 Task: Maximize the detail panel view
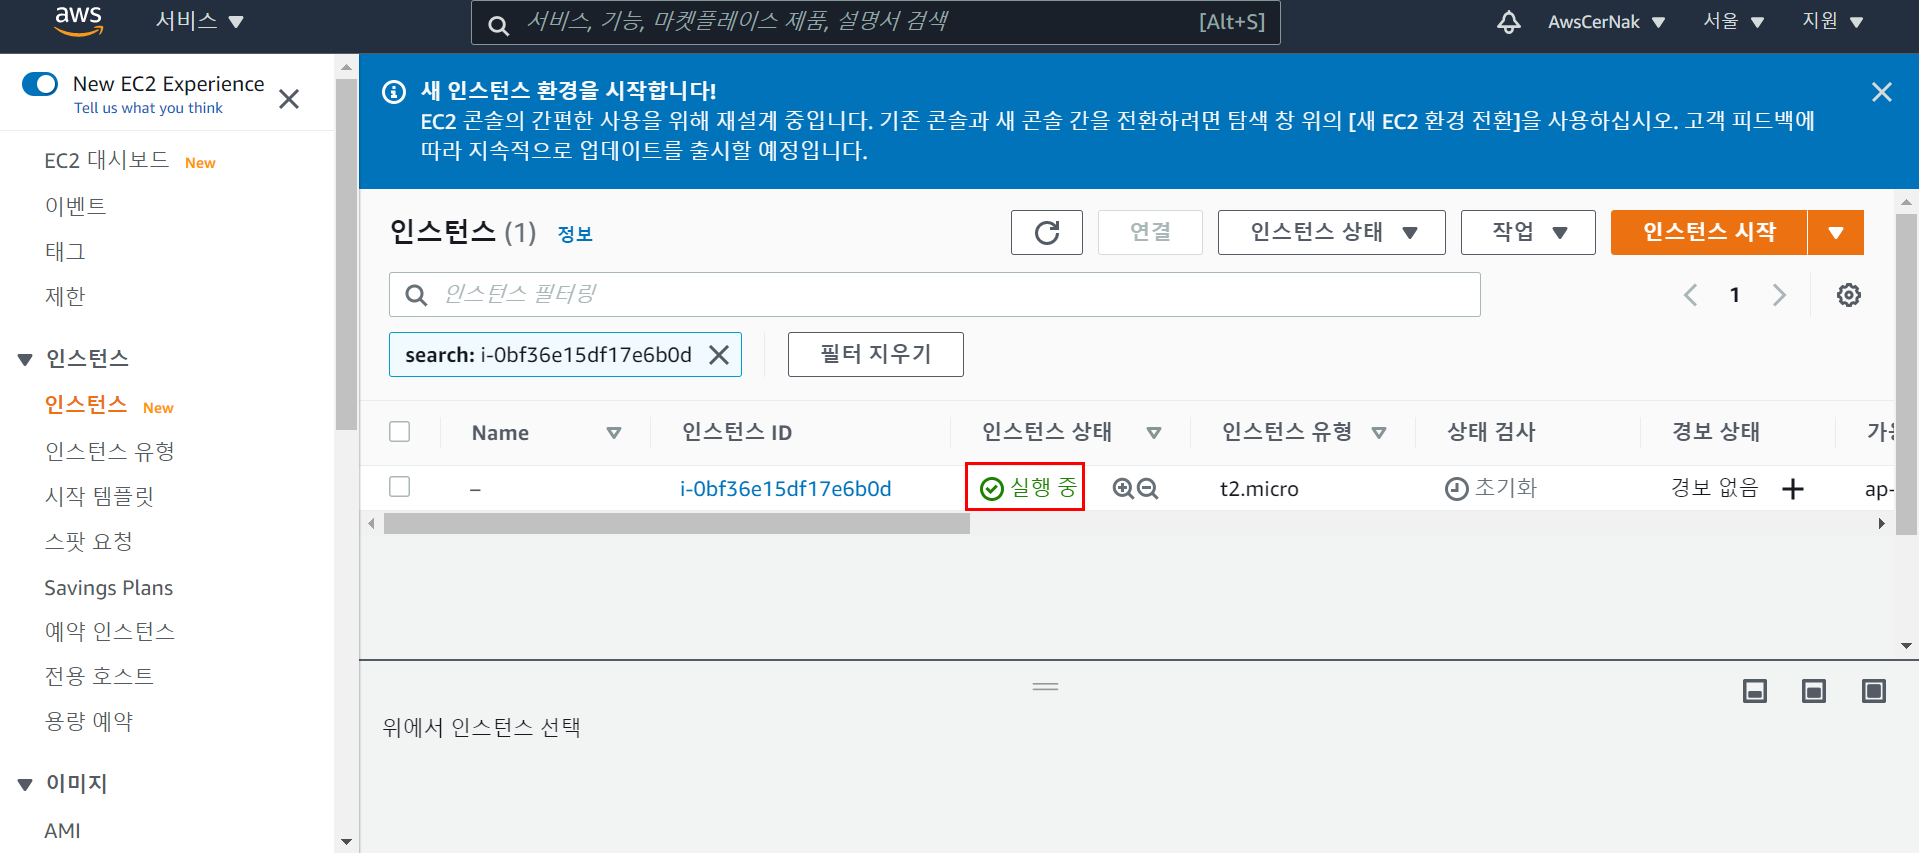[1874, 691]
